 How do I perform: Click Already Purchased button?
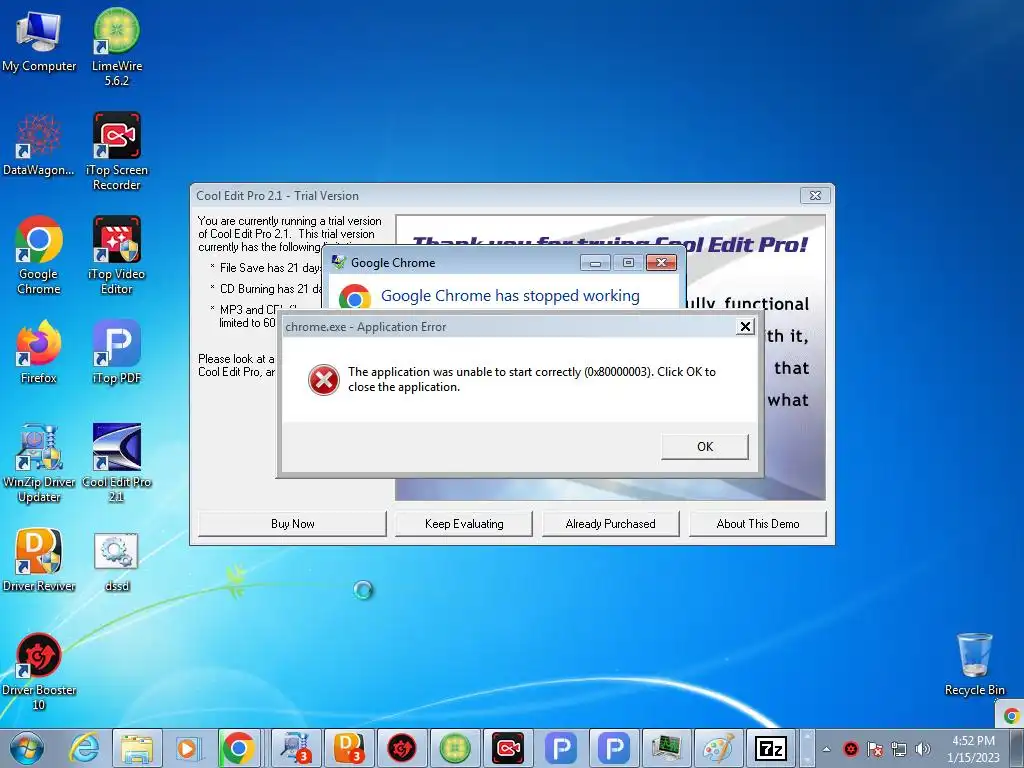tap(611, 524)
